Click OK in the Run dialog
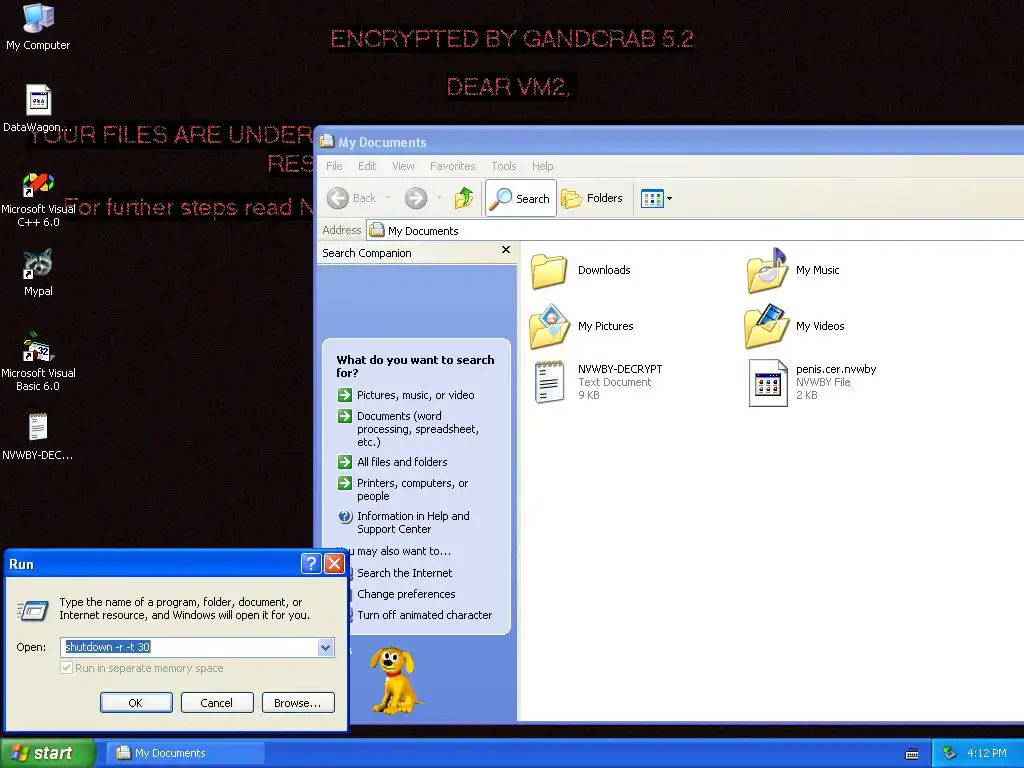The height and width of the screenshot is (768, 1024). [x=136, y=703]
